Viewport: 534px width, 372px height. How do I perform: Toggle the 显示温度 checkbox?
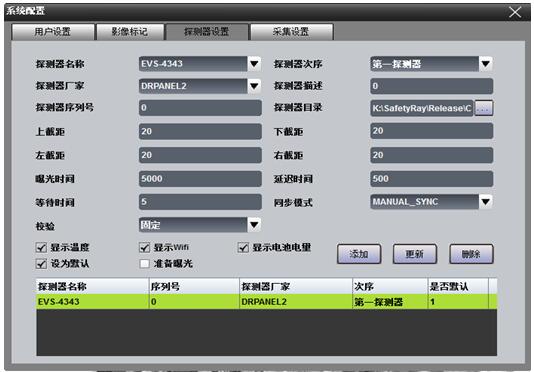tap(41, 247)
